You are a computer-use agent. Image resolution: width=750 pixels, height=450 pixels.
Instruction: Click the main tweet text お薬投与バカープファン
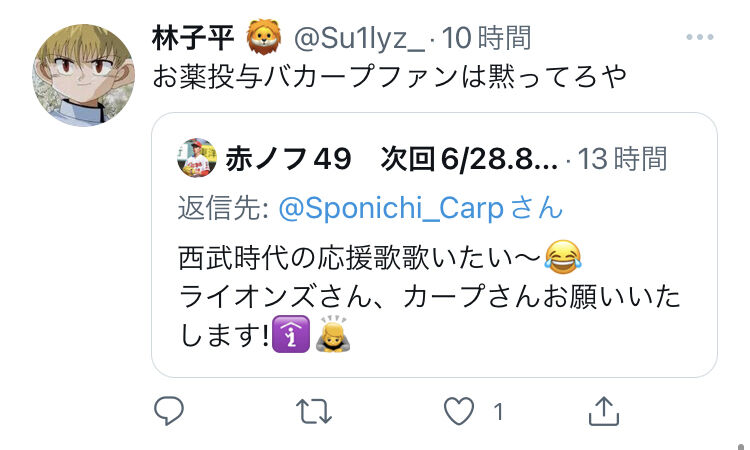click(x=305, y=77)
